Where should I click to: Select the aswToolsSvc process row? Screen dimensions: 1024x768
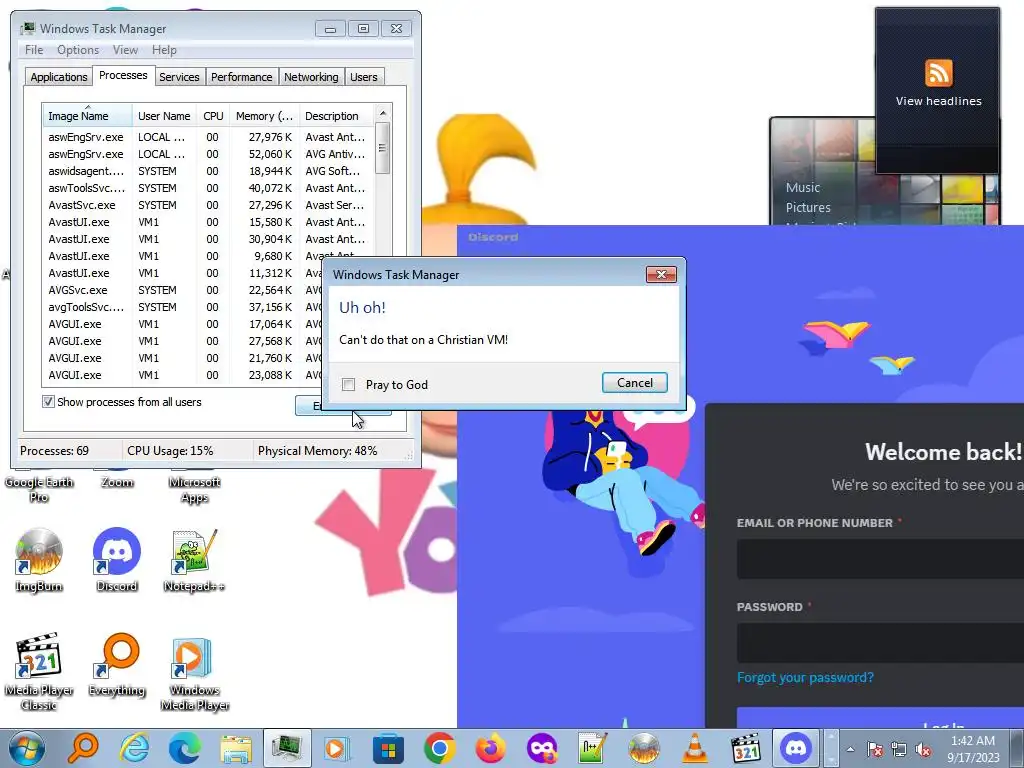pos(208,188)
